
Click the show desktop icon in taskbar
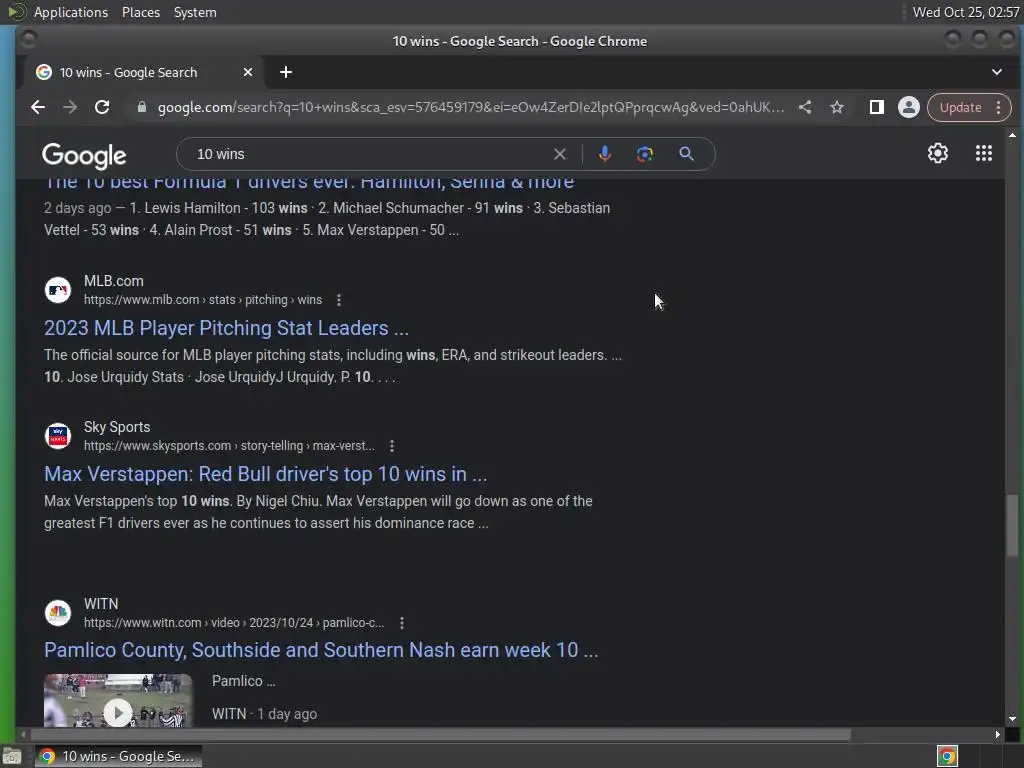click(12, 757)
